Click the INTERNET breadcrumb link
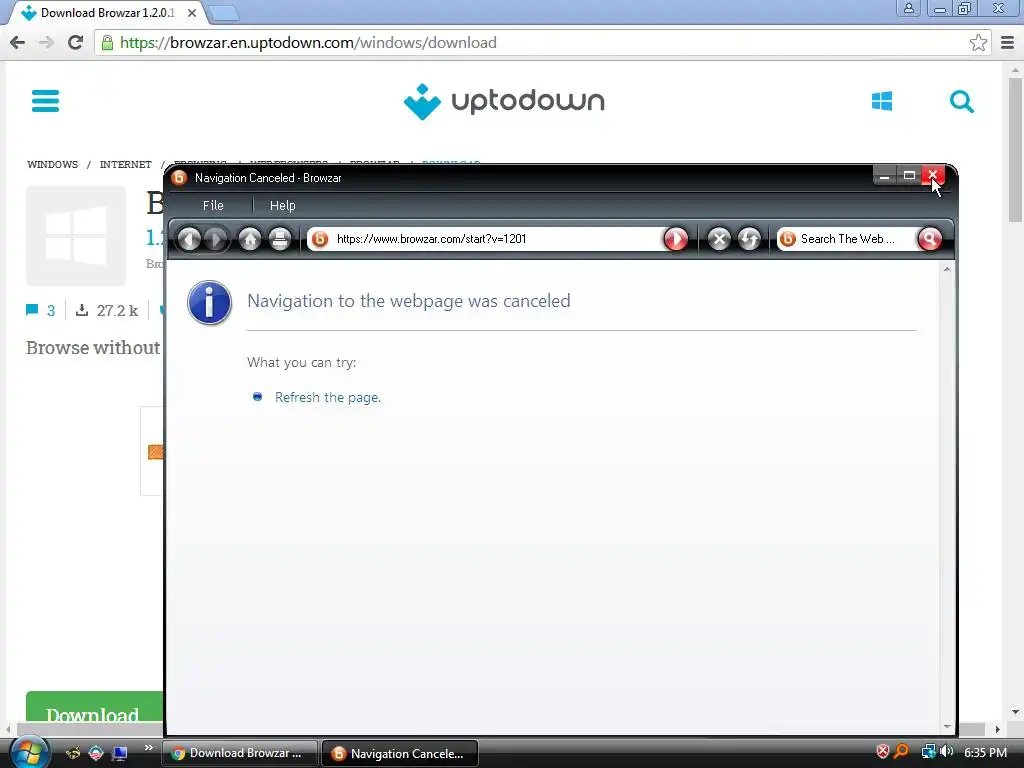Screen dimensions: 1024x768 click(125, 165)
